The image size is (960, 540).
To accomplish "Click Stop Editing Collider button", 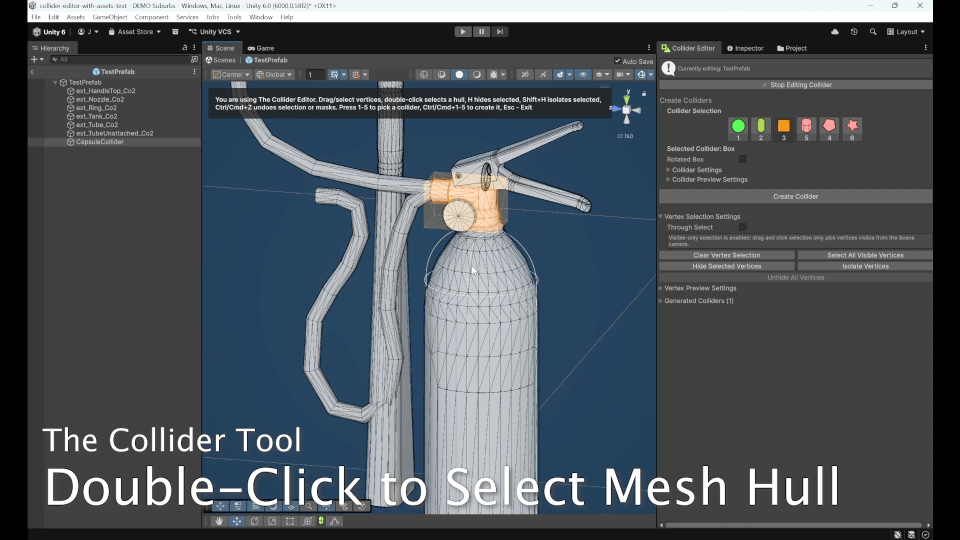I will pyautogui.click(x=795, y=85).
